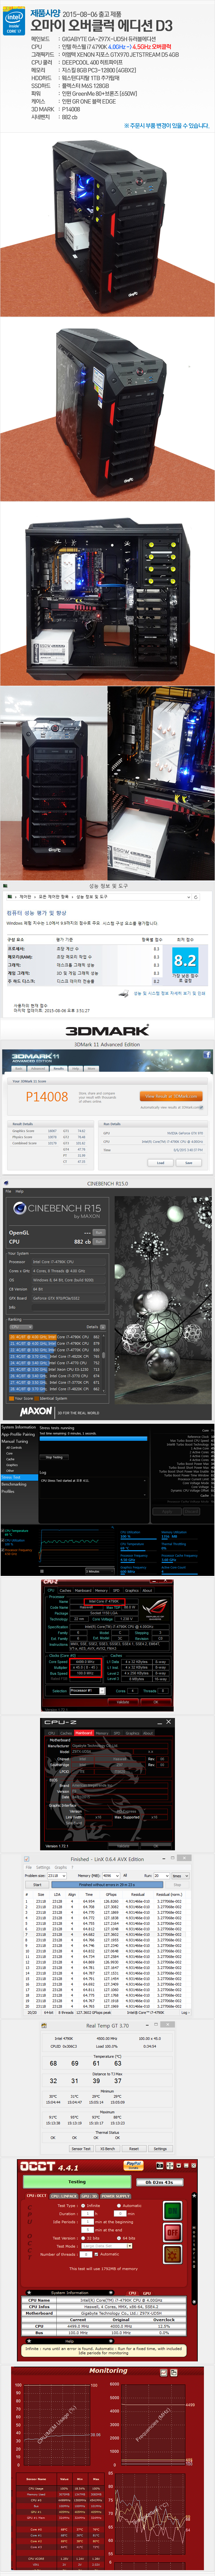
Task: Click the Load button in 3DMark 11
Action: pos(160,1163)
